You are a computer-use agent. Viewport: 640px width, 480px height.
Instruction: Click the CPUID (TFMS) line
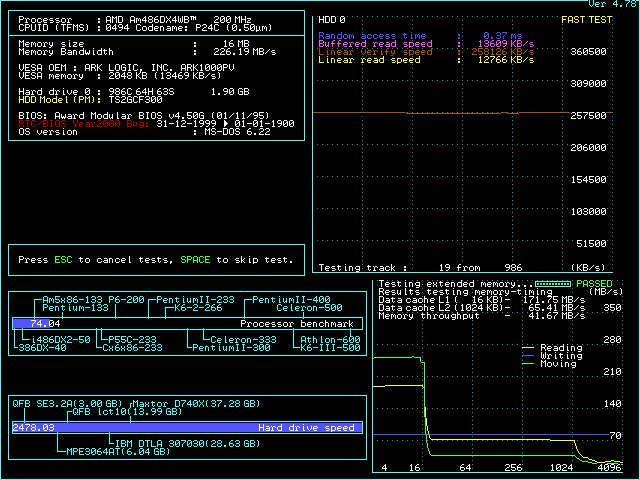(145, 28)
